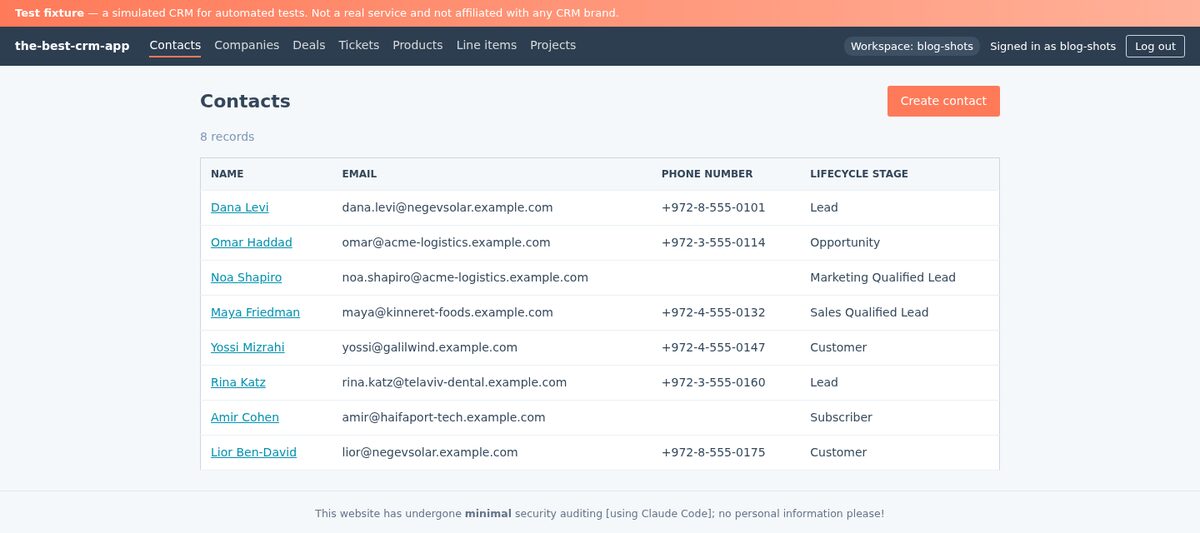Click the LIFECYCLE STAGE column header
This screenshot has height=533, width=1200.
859,174
